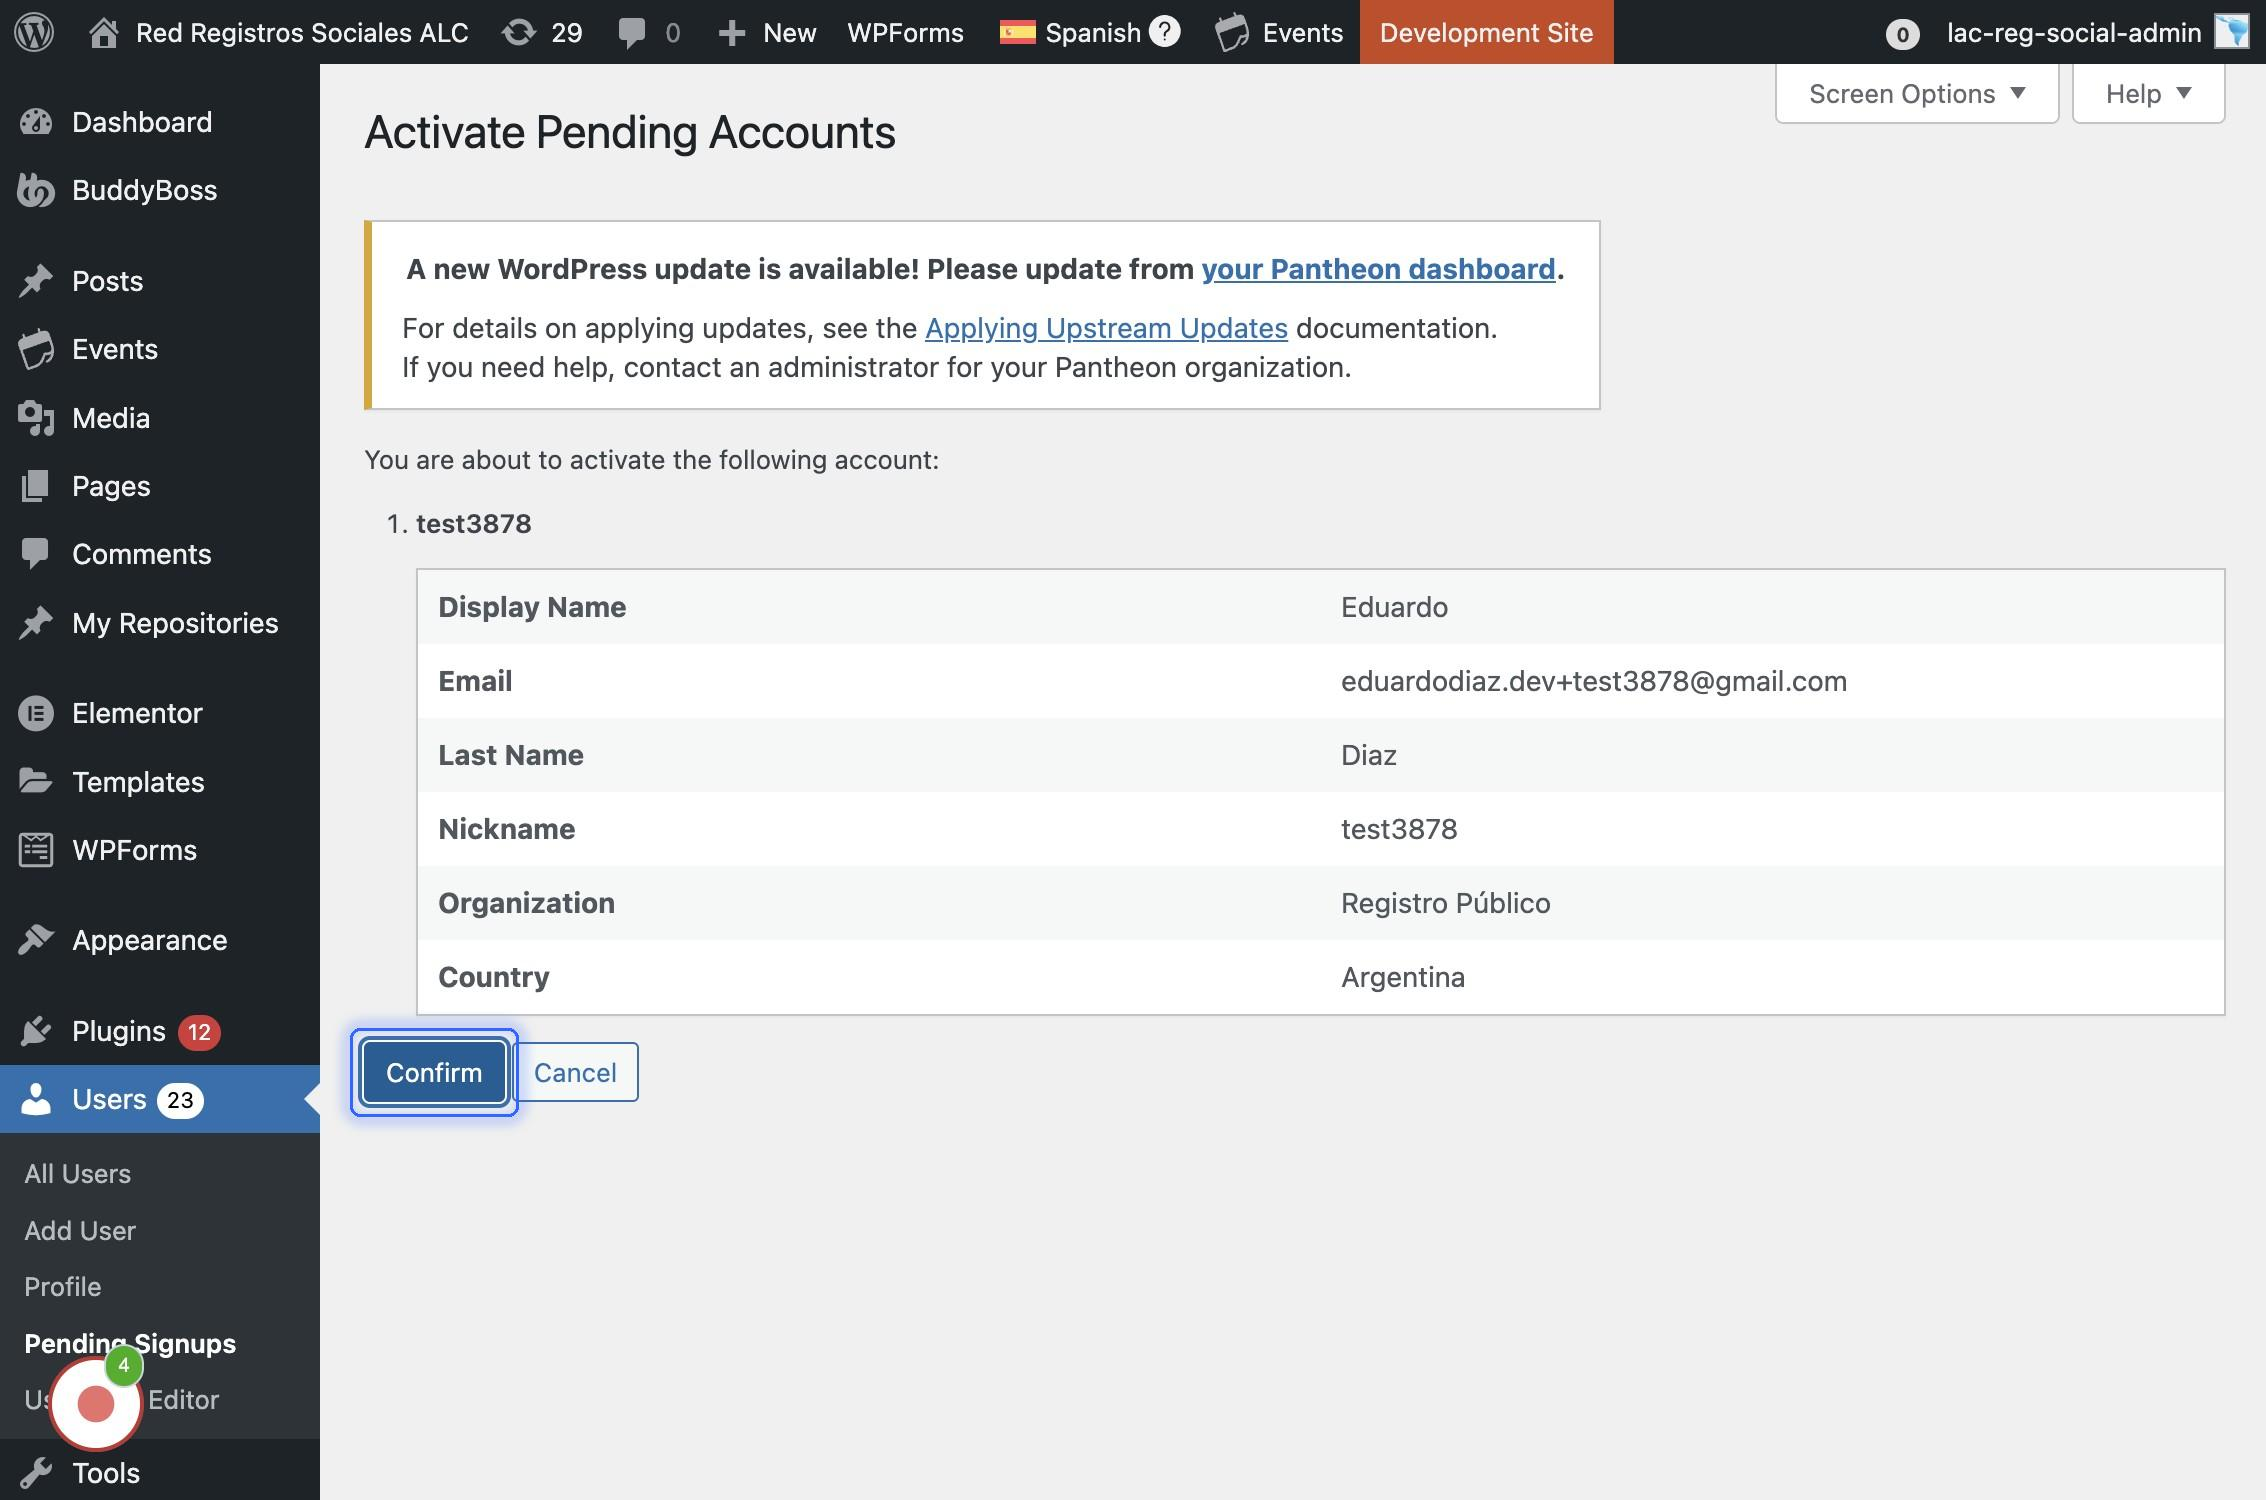Follow the your Pantheon dashboard link
This screenshot has width=2266, height=1500.
(x=1377, y=269)
